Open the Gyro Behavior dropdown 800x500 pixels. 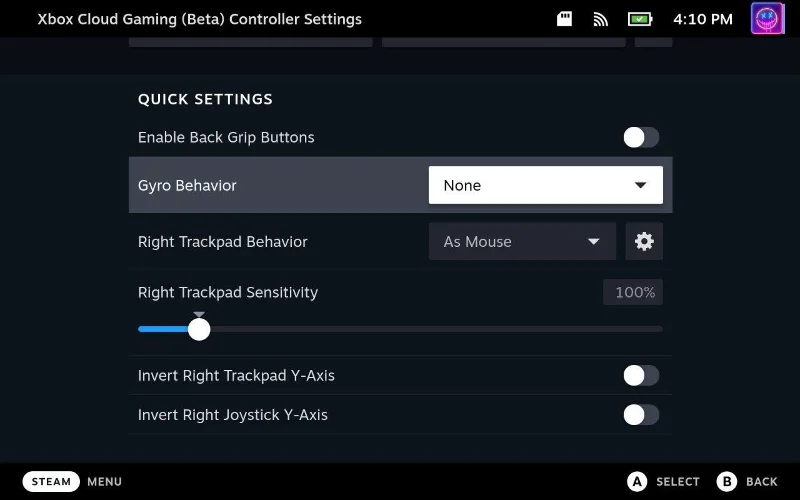545,185
